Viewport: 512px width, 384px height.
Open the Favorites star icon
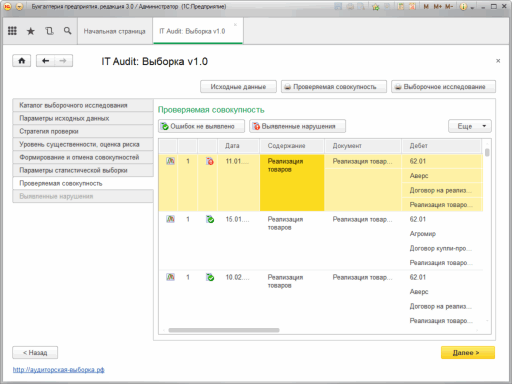(x=31, y=31)
